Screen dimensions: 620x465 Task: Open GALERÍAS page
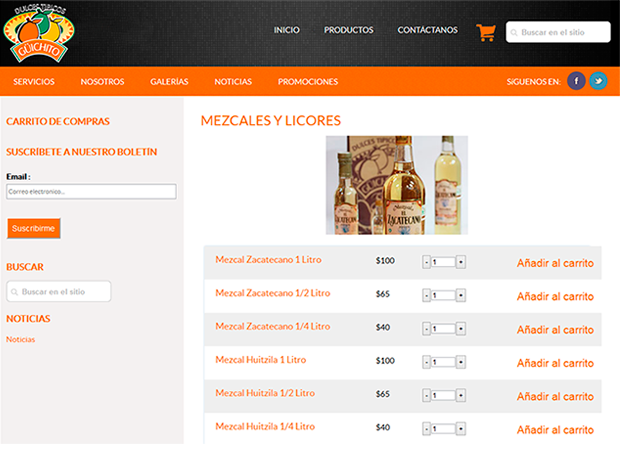169,82
